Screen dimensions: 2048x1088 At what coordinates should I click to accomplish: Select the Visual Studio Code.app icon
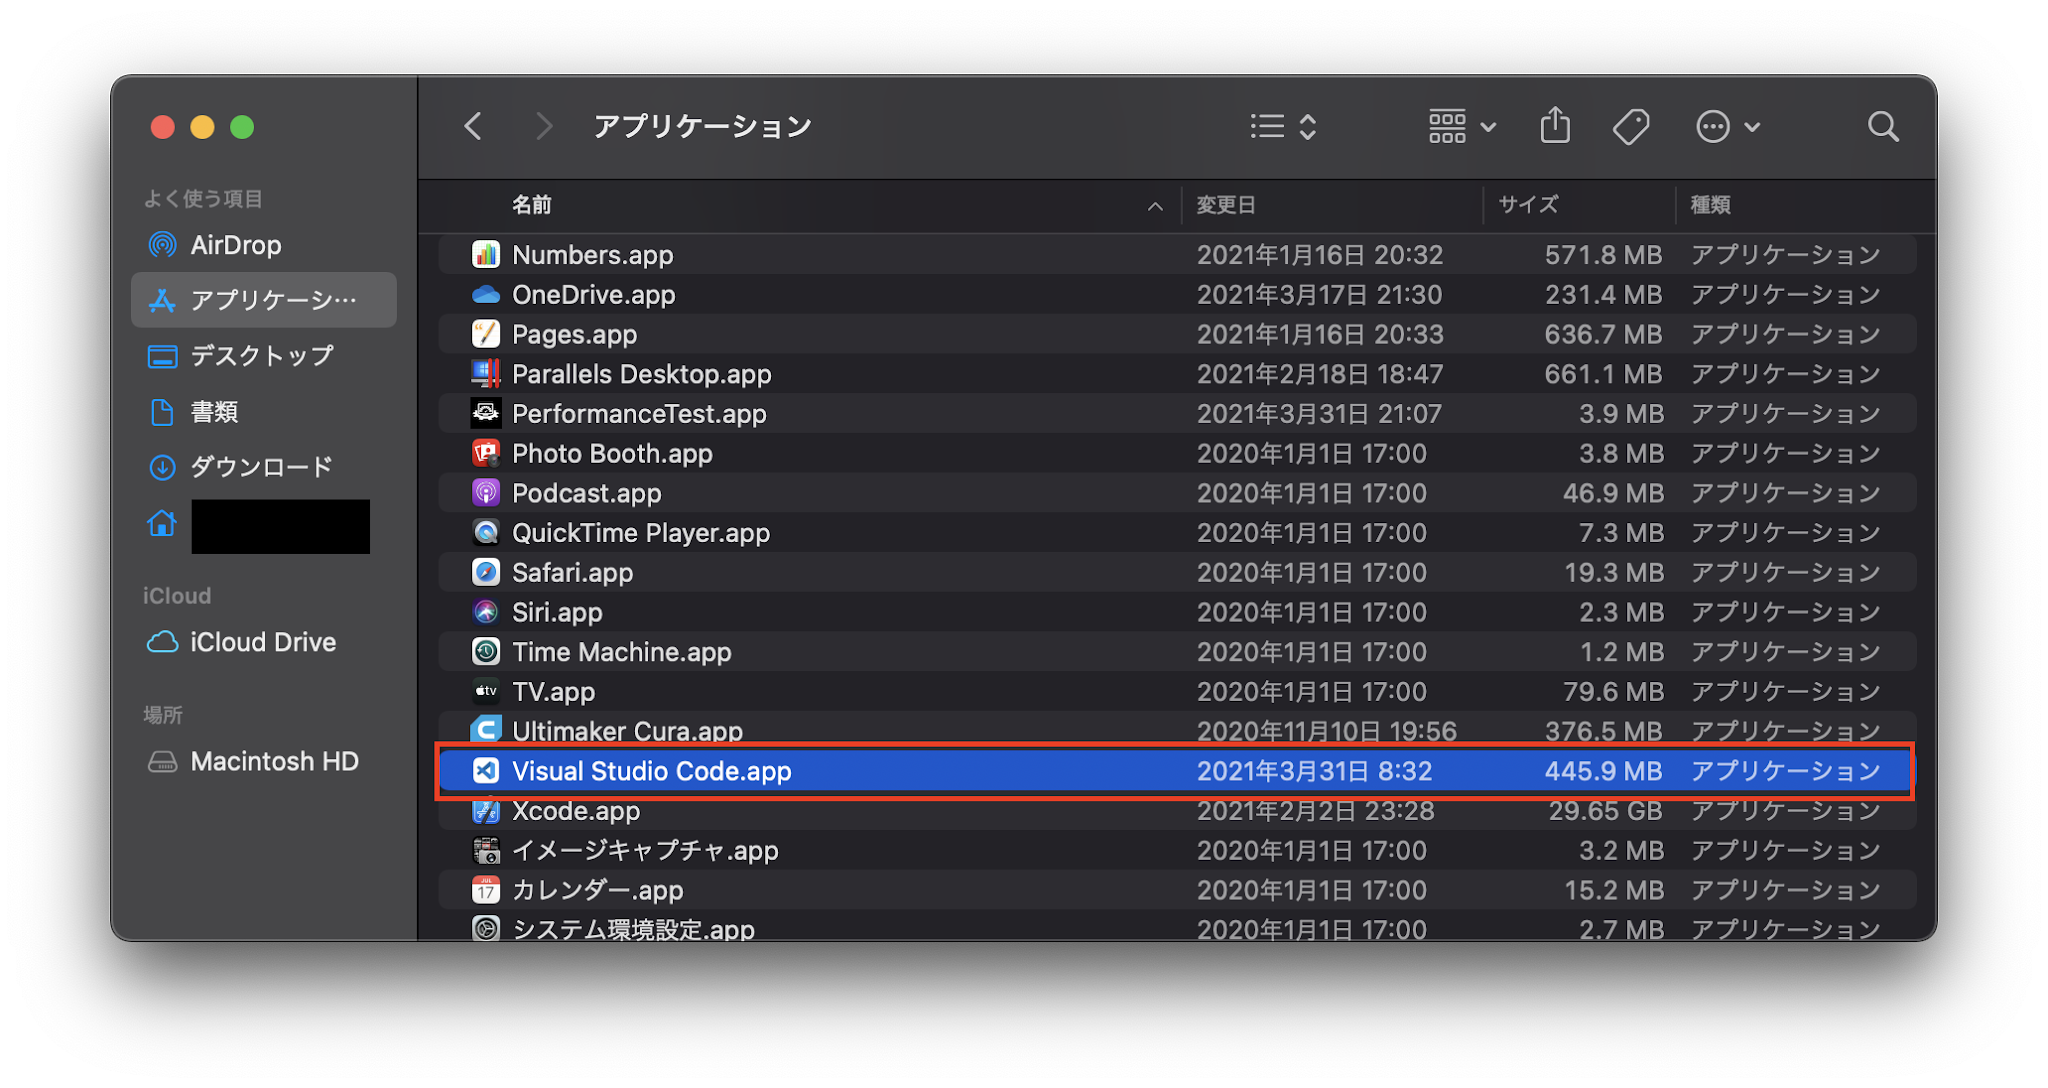(486, 771)
